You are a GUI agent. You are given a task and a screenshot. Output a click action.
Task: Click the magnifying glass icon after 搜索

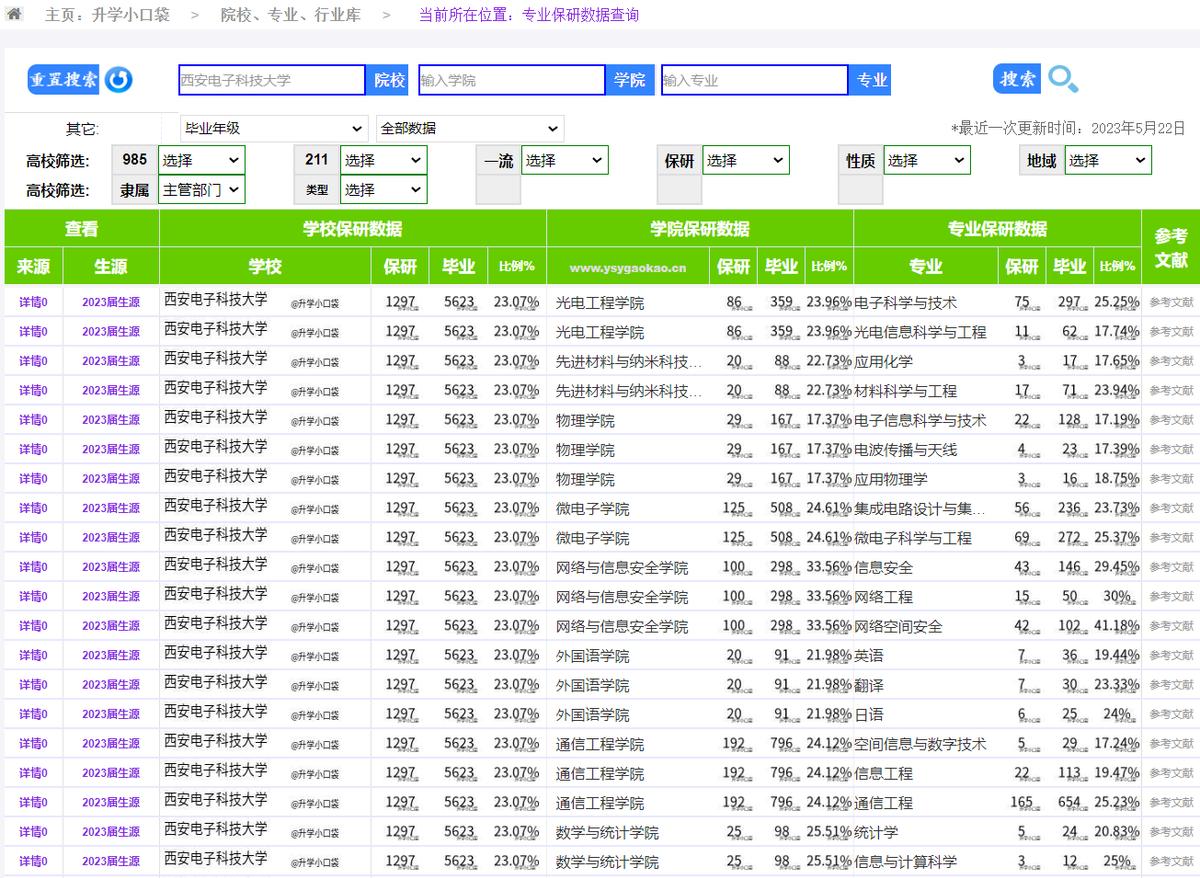point(1064,80)
